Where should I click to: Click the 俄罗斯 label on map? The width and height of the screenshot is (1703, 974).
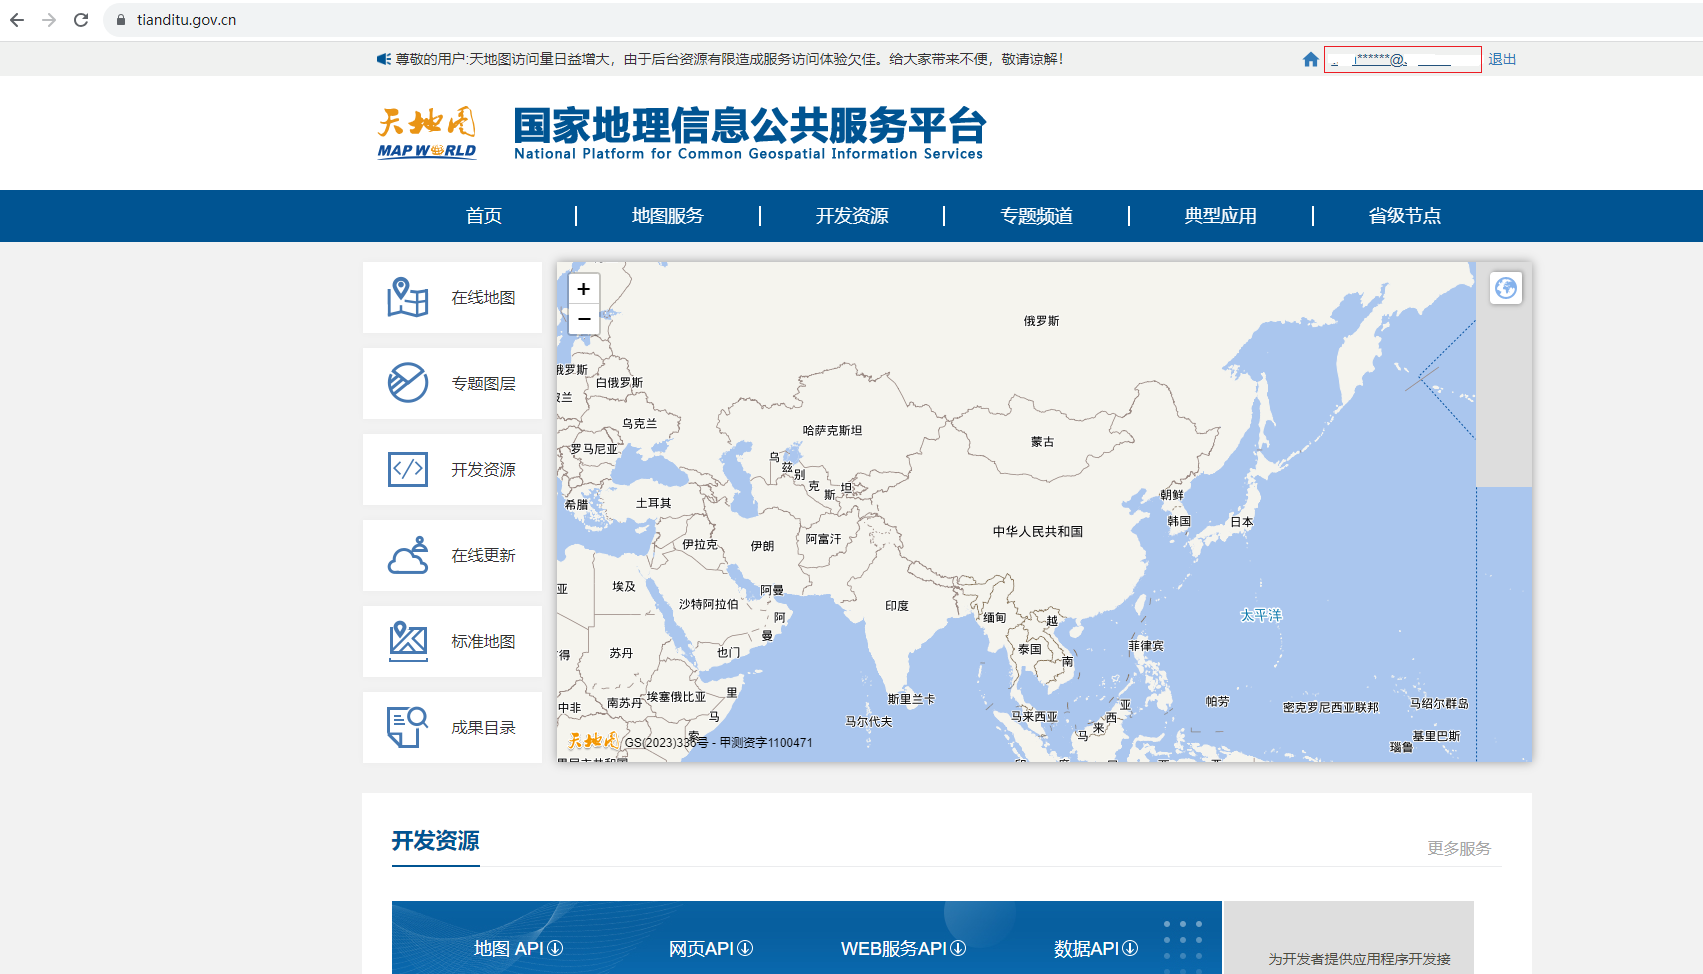point(1041,321)
